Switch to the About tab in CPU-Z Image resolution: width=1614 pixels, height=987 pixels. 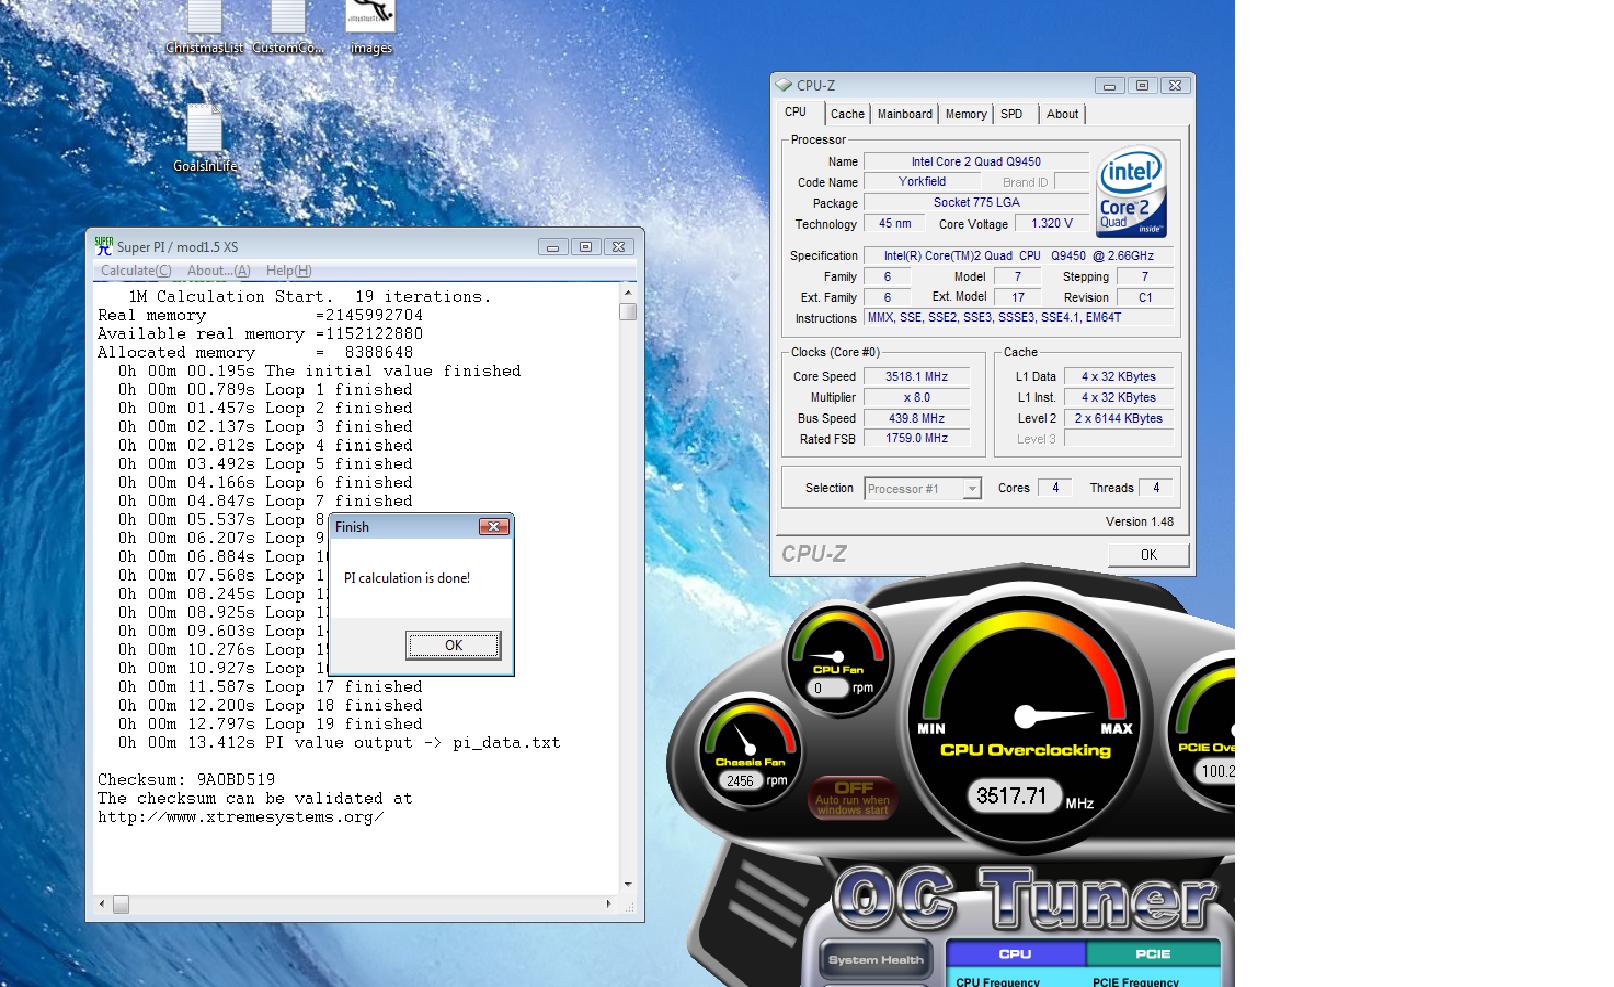click(1062, 114)
